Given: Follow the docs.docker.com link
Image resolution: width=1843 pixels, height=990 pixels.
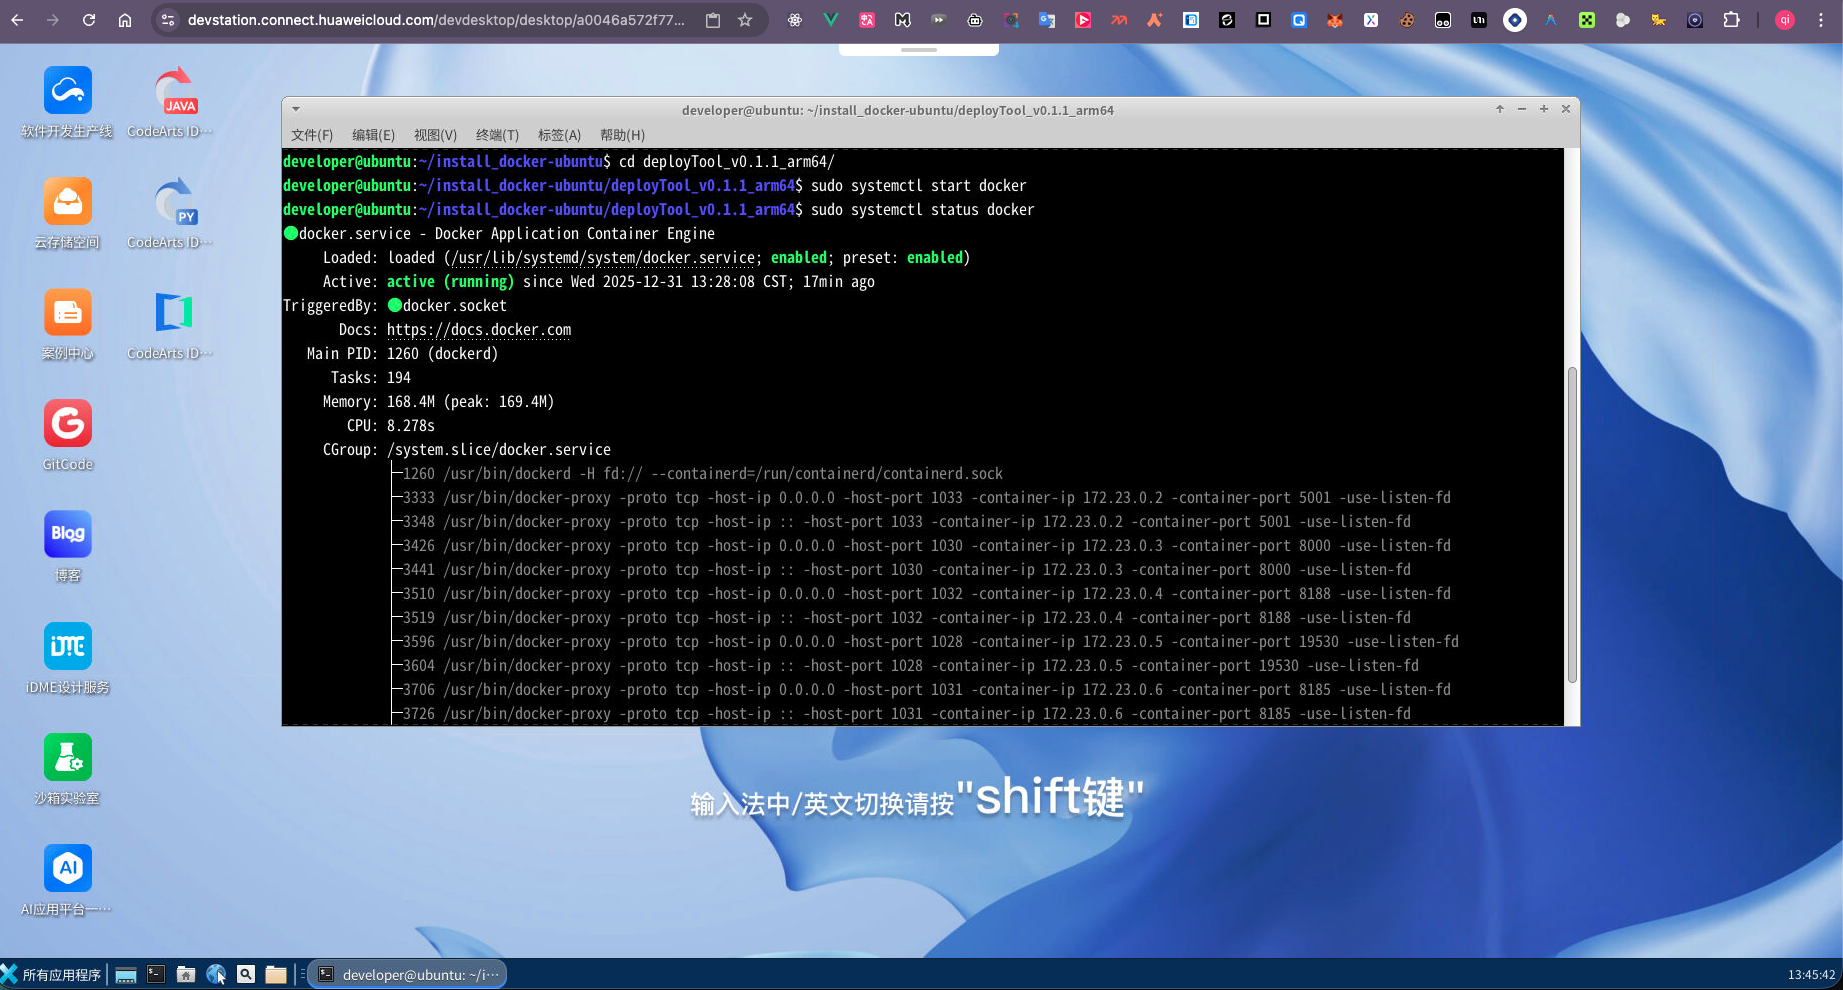Looking at the screenshot, I should (478, 329).
